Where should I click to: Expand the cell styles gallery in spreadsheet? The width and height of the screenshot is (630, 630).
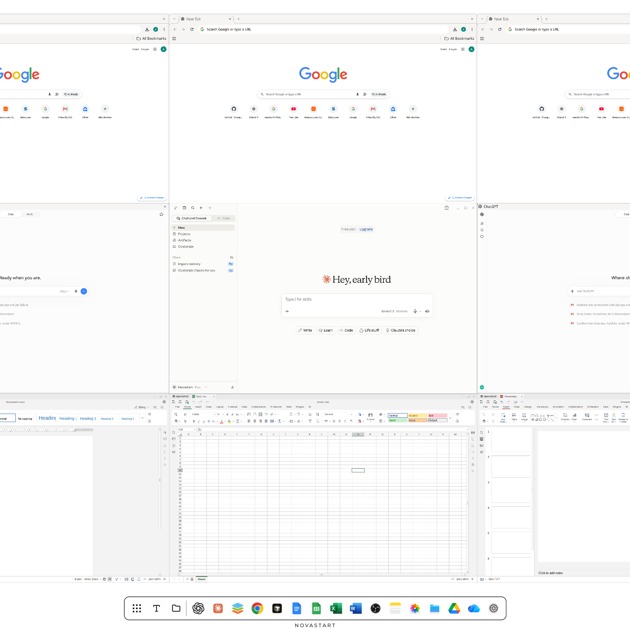[450, 418]
